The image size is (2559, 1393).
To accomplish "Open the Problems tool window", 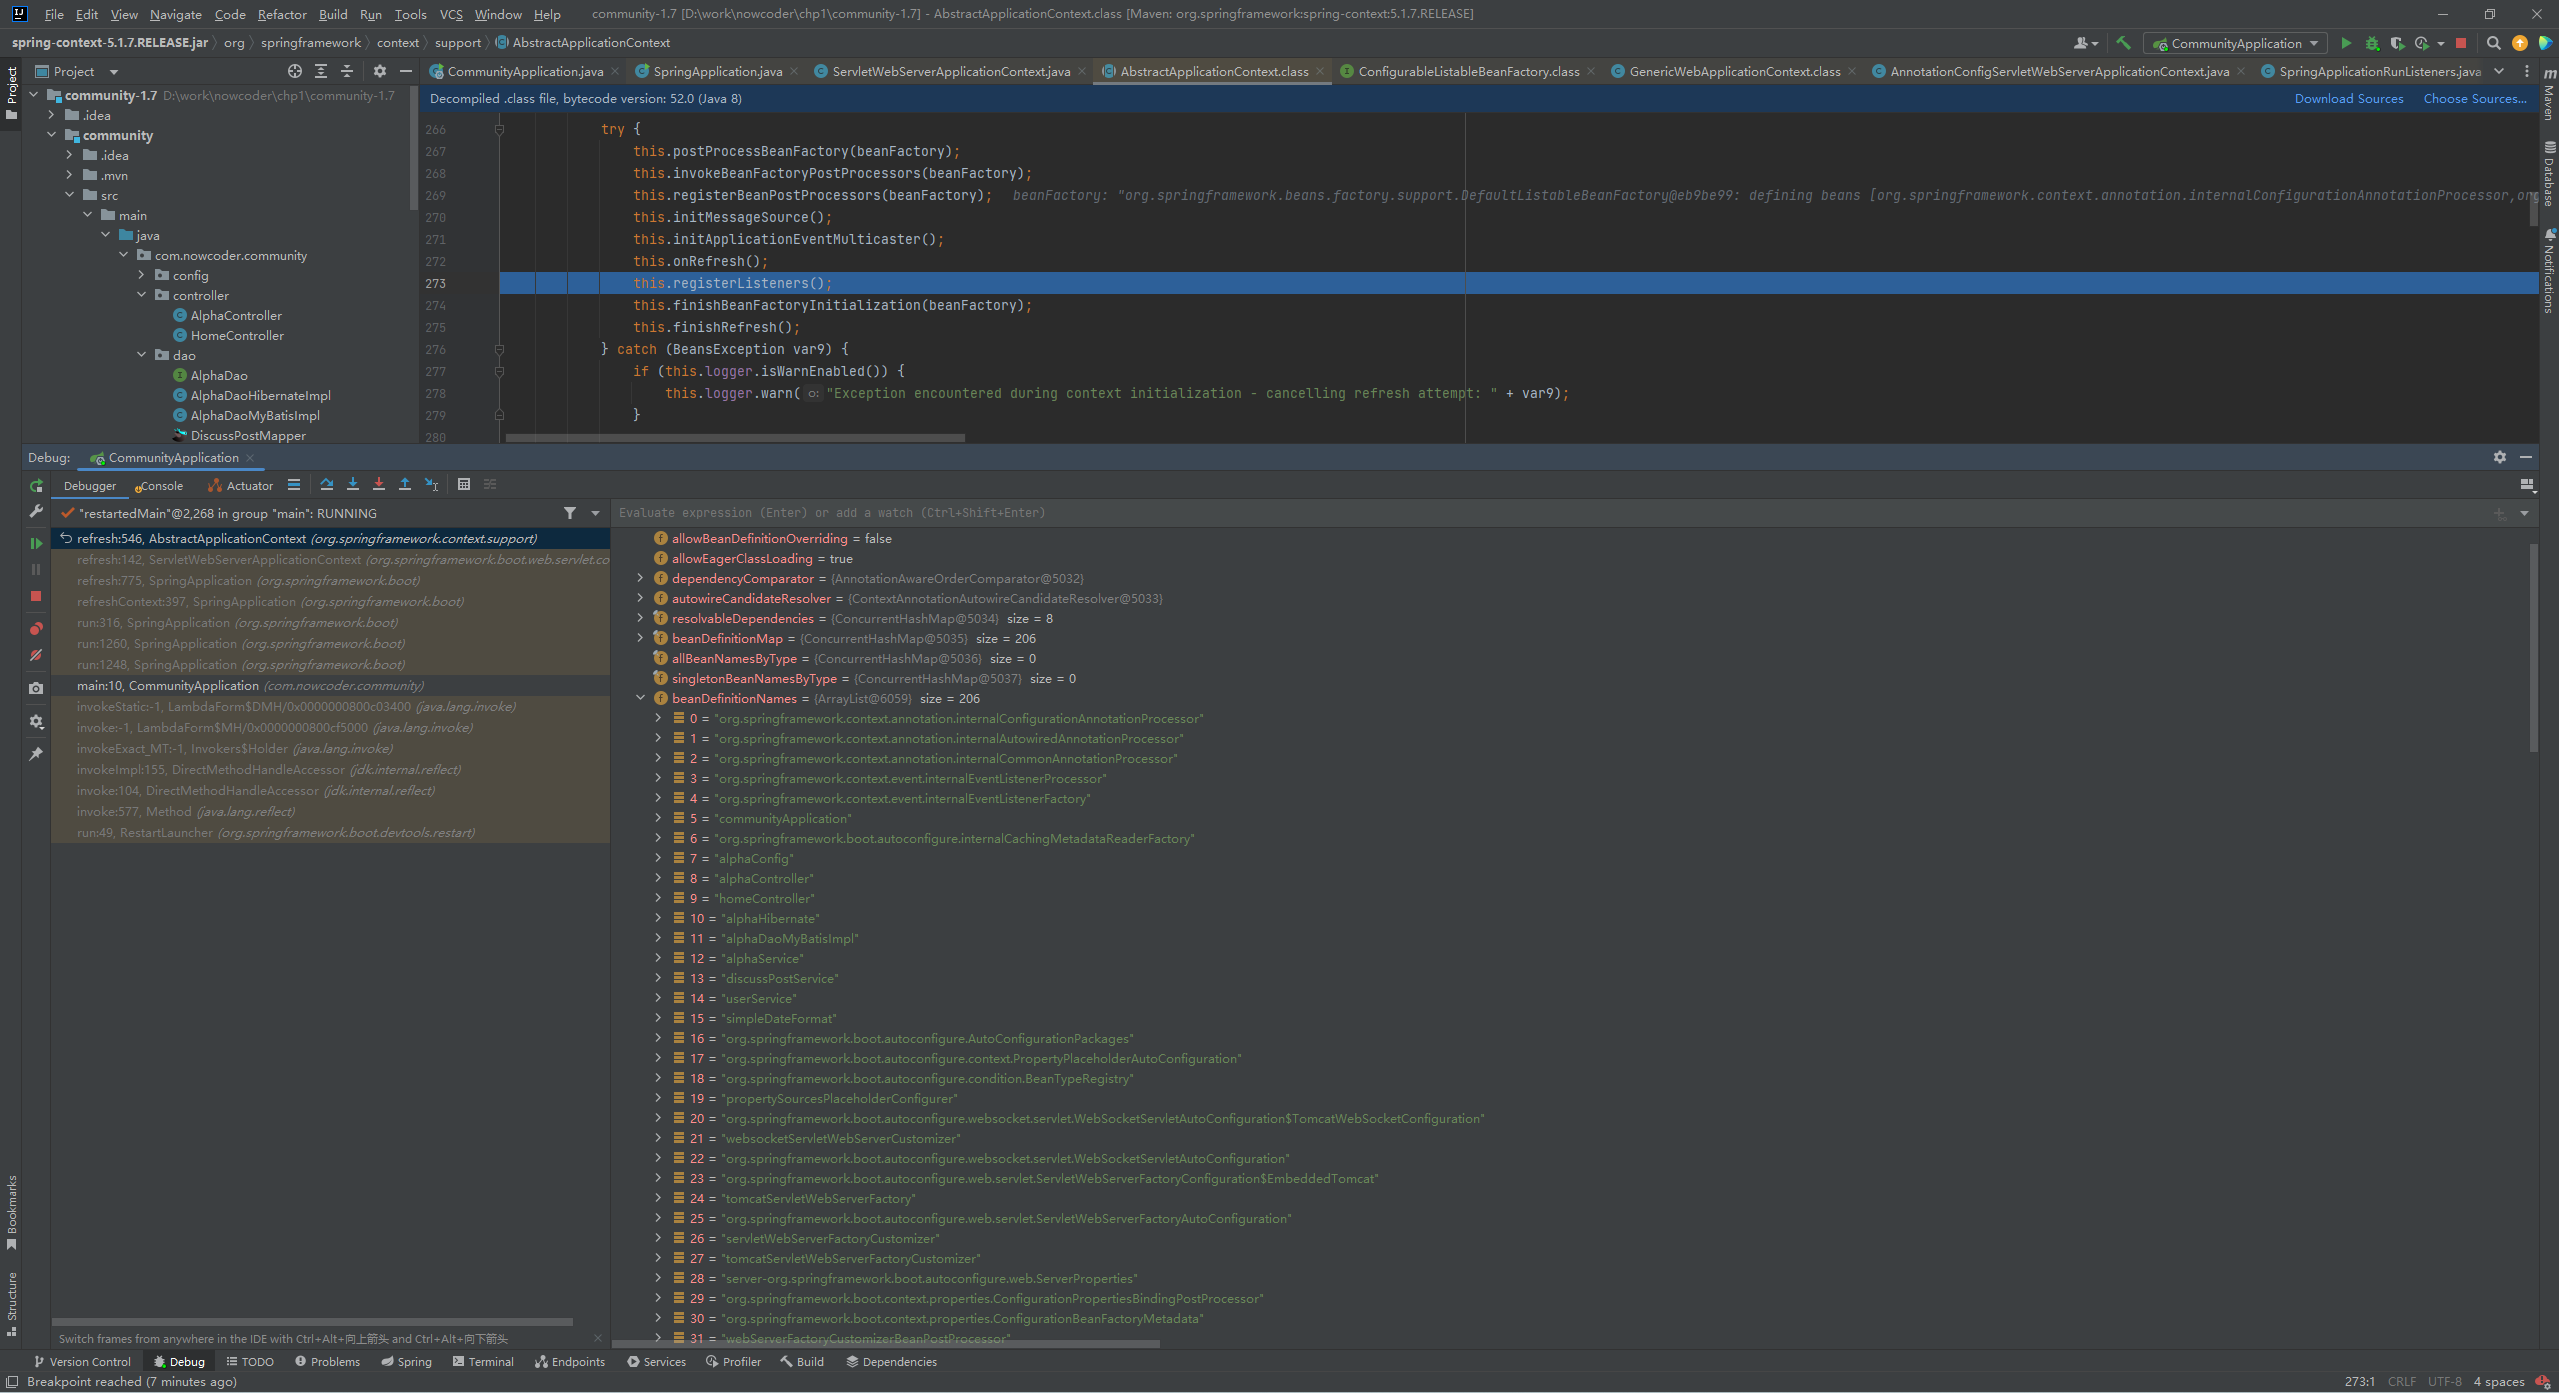I will coord(327,1362).
